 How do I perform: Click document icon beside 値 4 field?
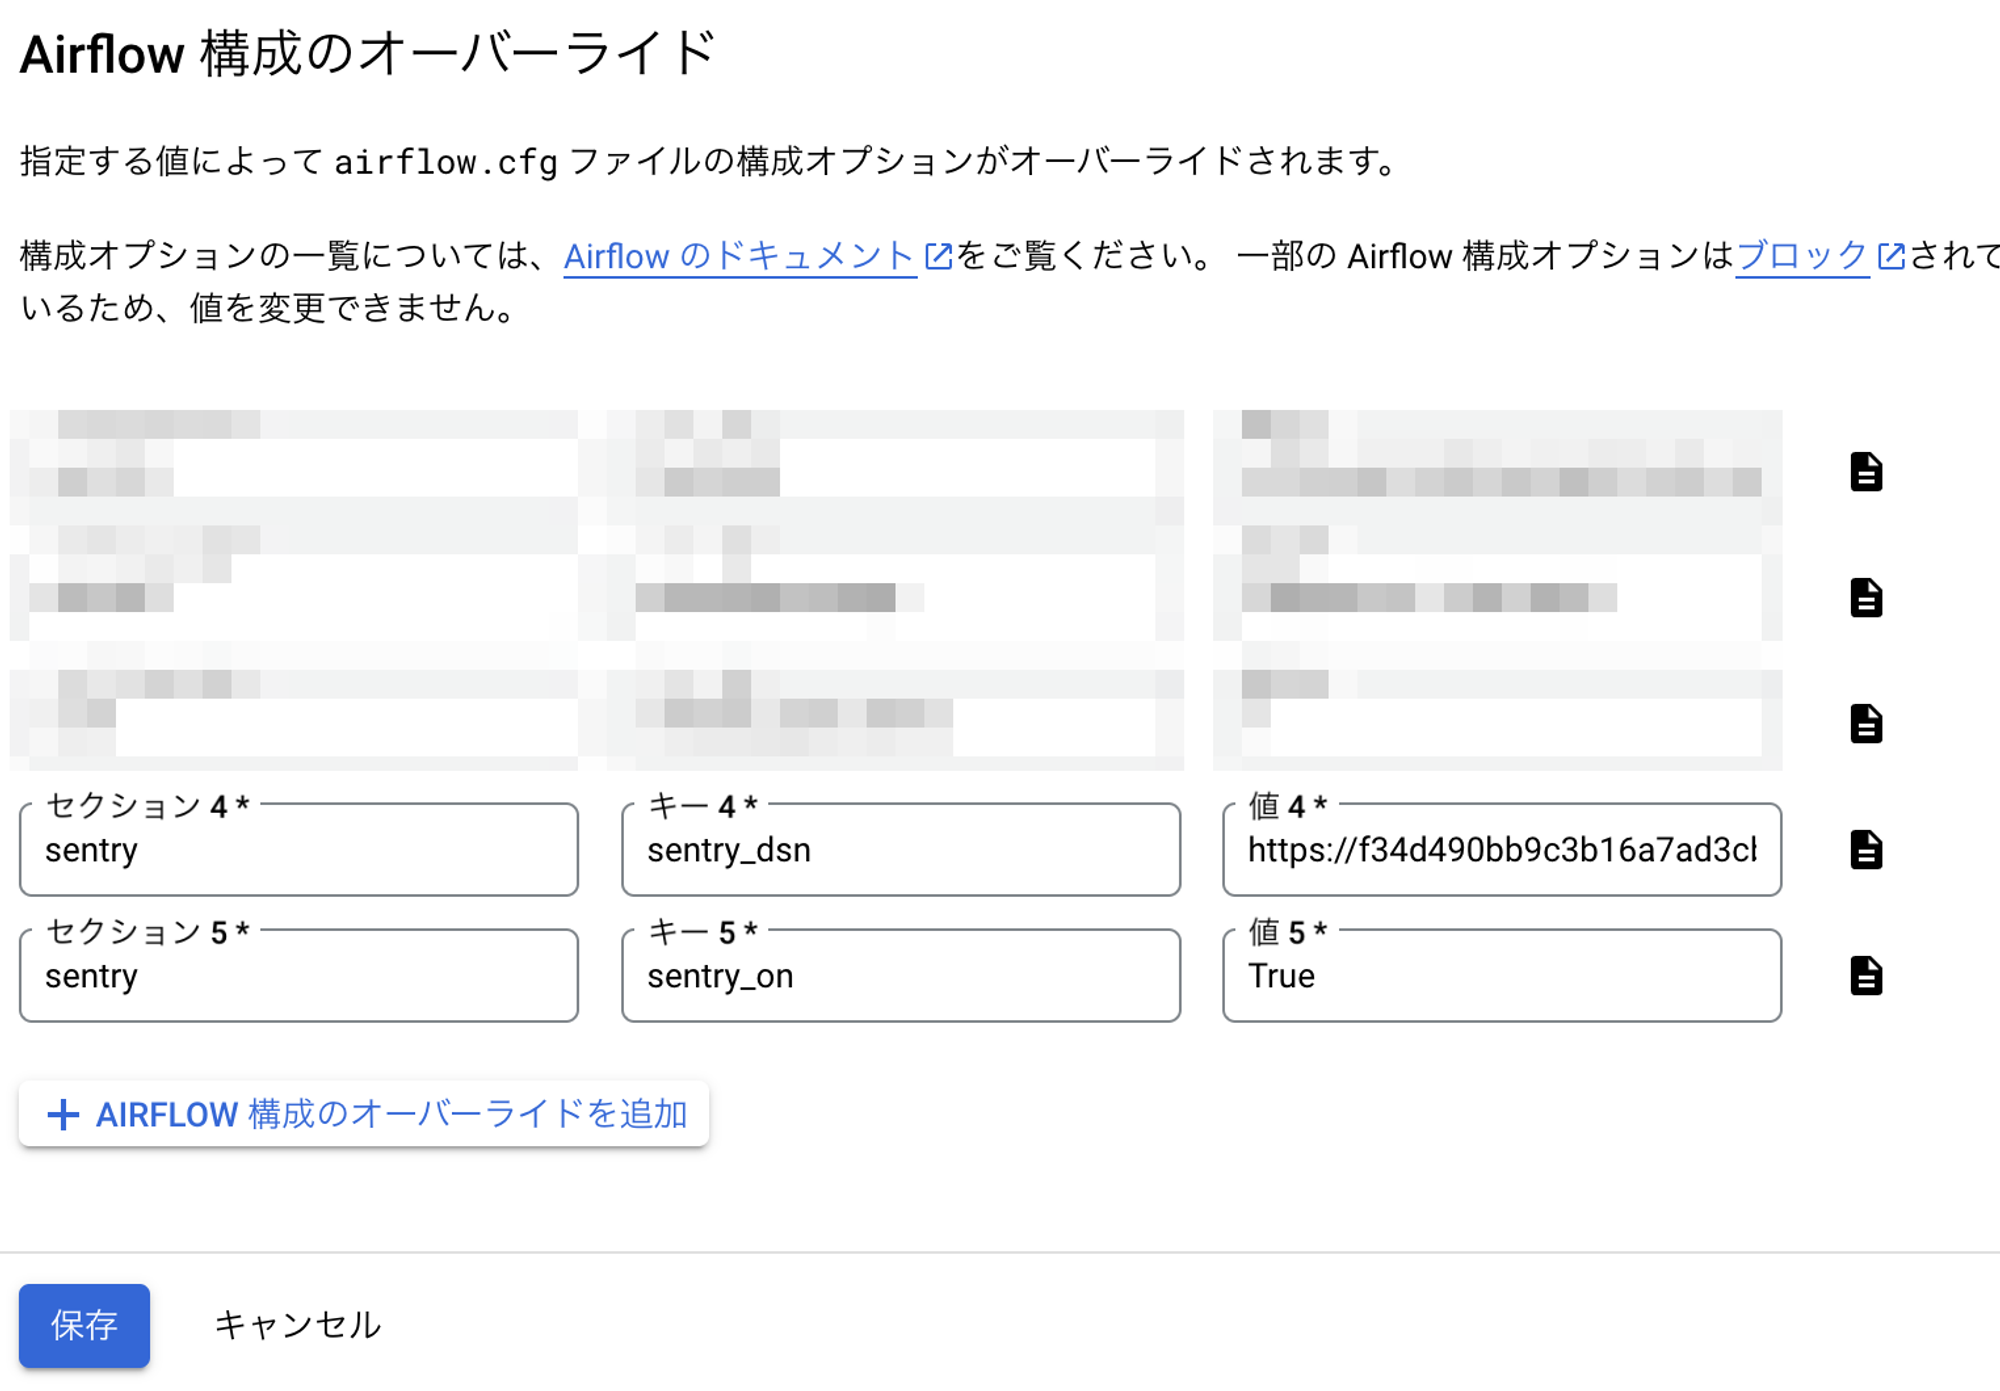coord(1865,850)
